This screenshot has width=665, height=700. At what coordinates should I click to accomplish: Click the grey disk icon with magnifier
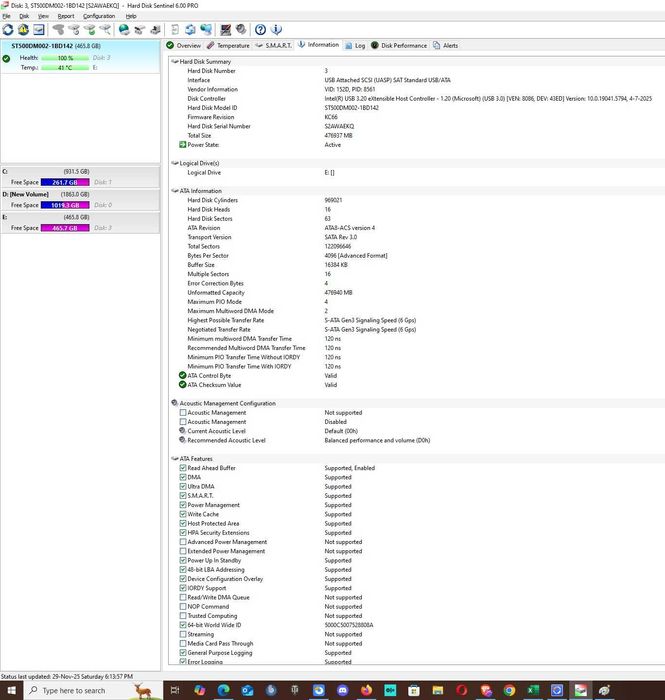[x=105, y=30]
